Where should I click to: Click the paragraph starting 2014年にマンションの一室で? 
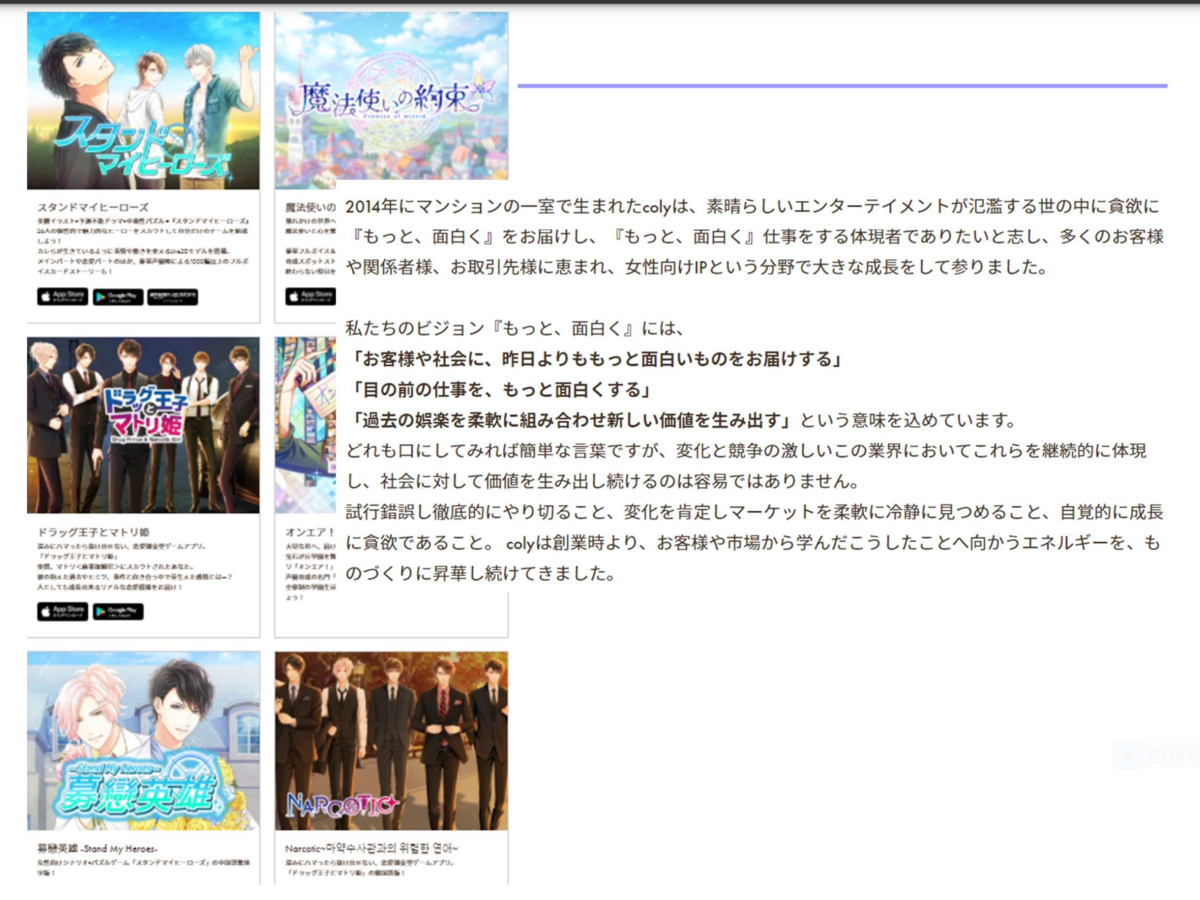[755, 237]
